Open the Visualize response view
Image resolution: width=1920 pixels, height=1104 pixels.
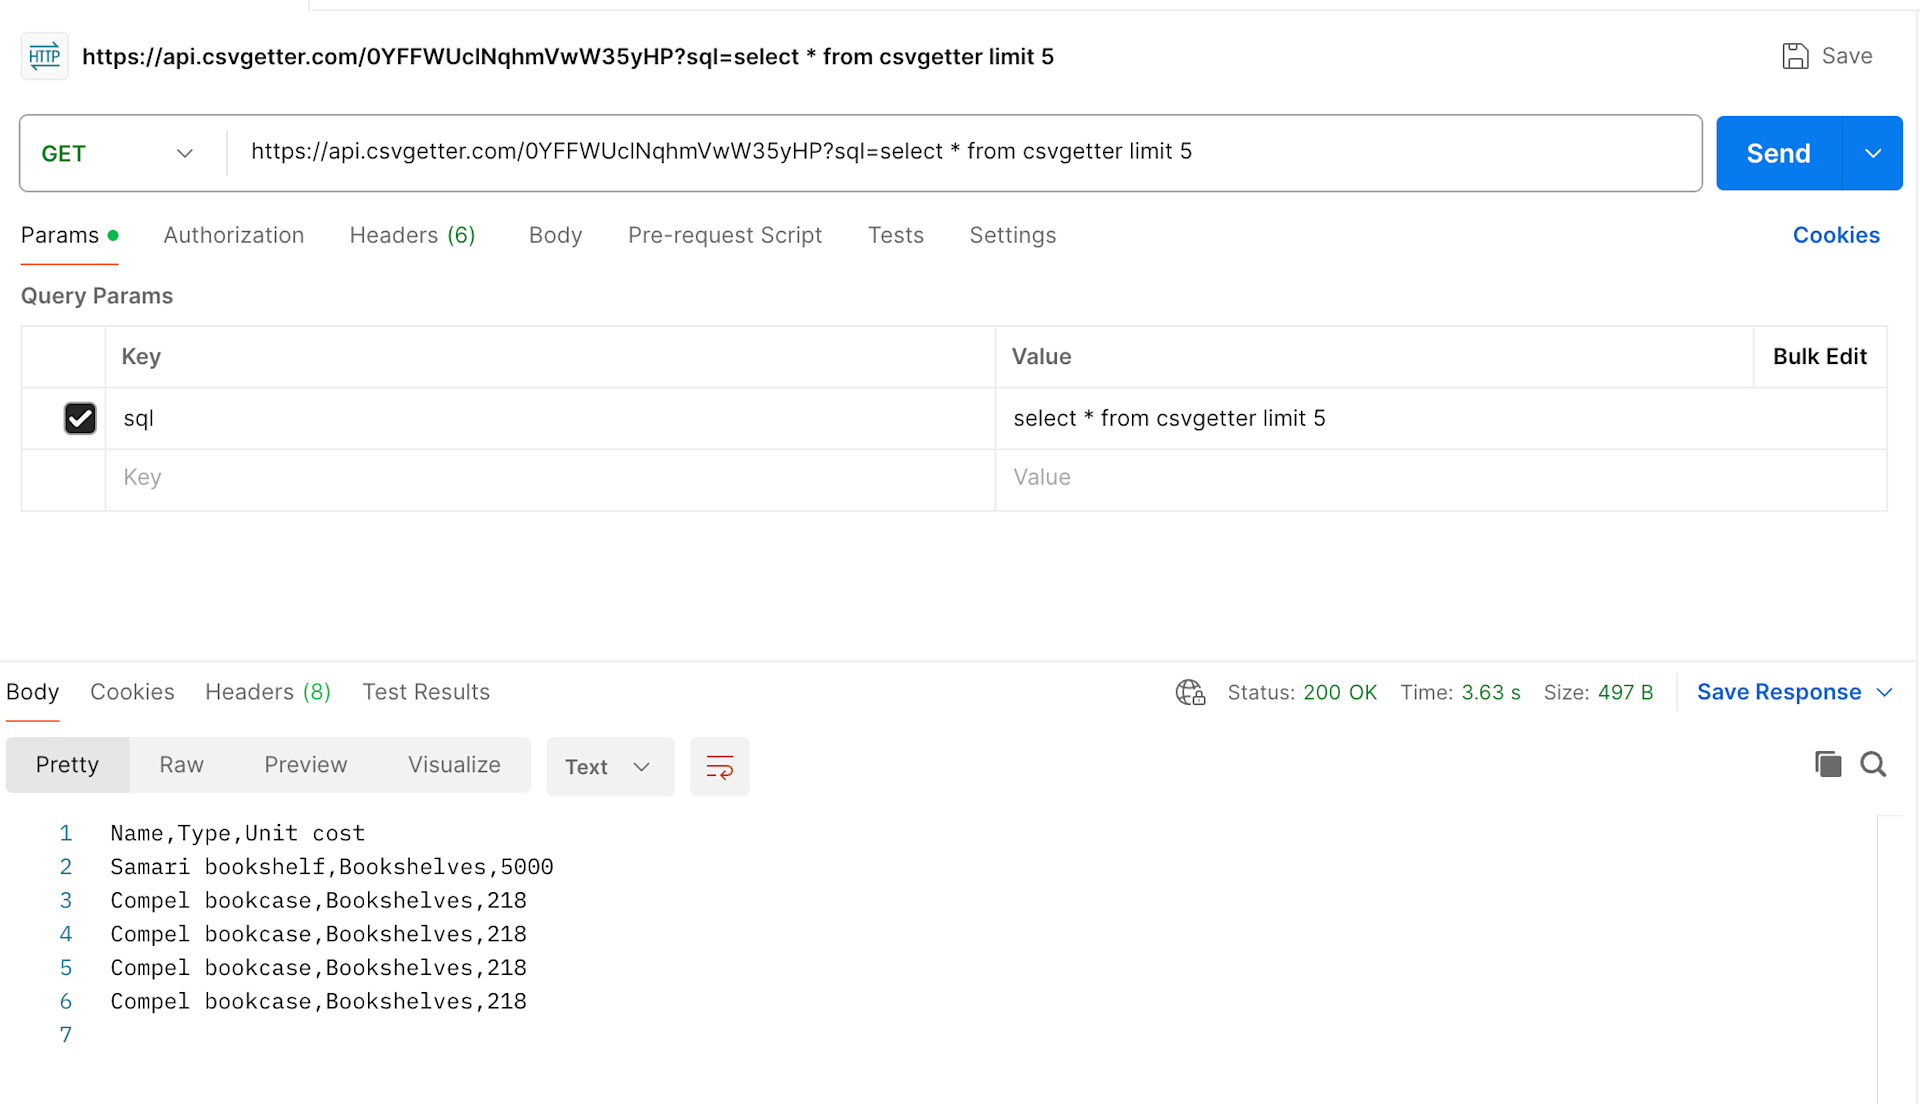coord(454,764)
